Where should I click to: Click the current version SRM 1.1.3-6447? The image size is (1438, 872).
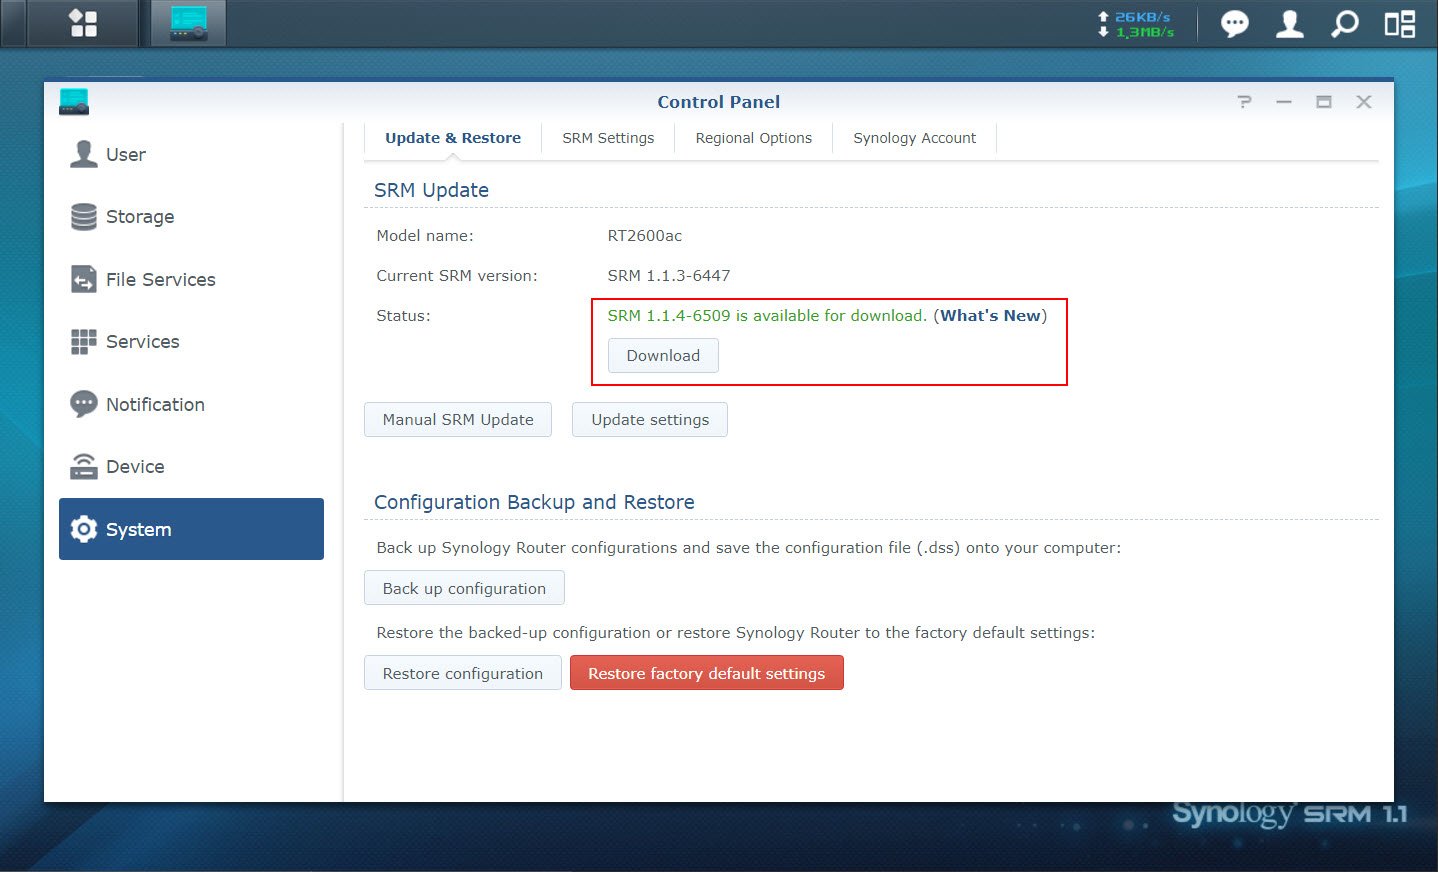click(669, 275)
